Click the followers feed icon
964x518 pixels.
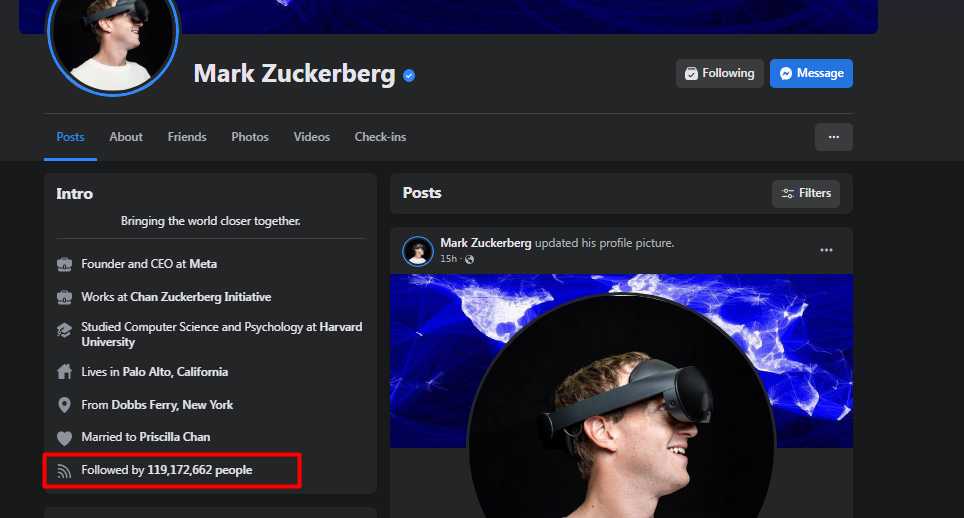click(65, 470)
